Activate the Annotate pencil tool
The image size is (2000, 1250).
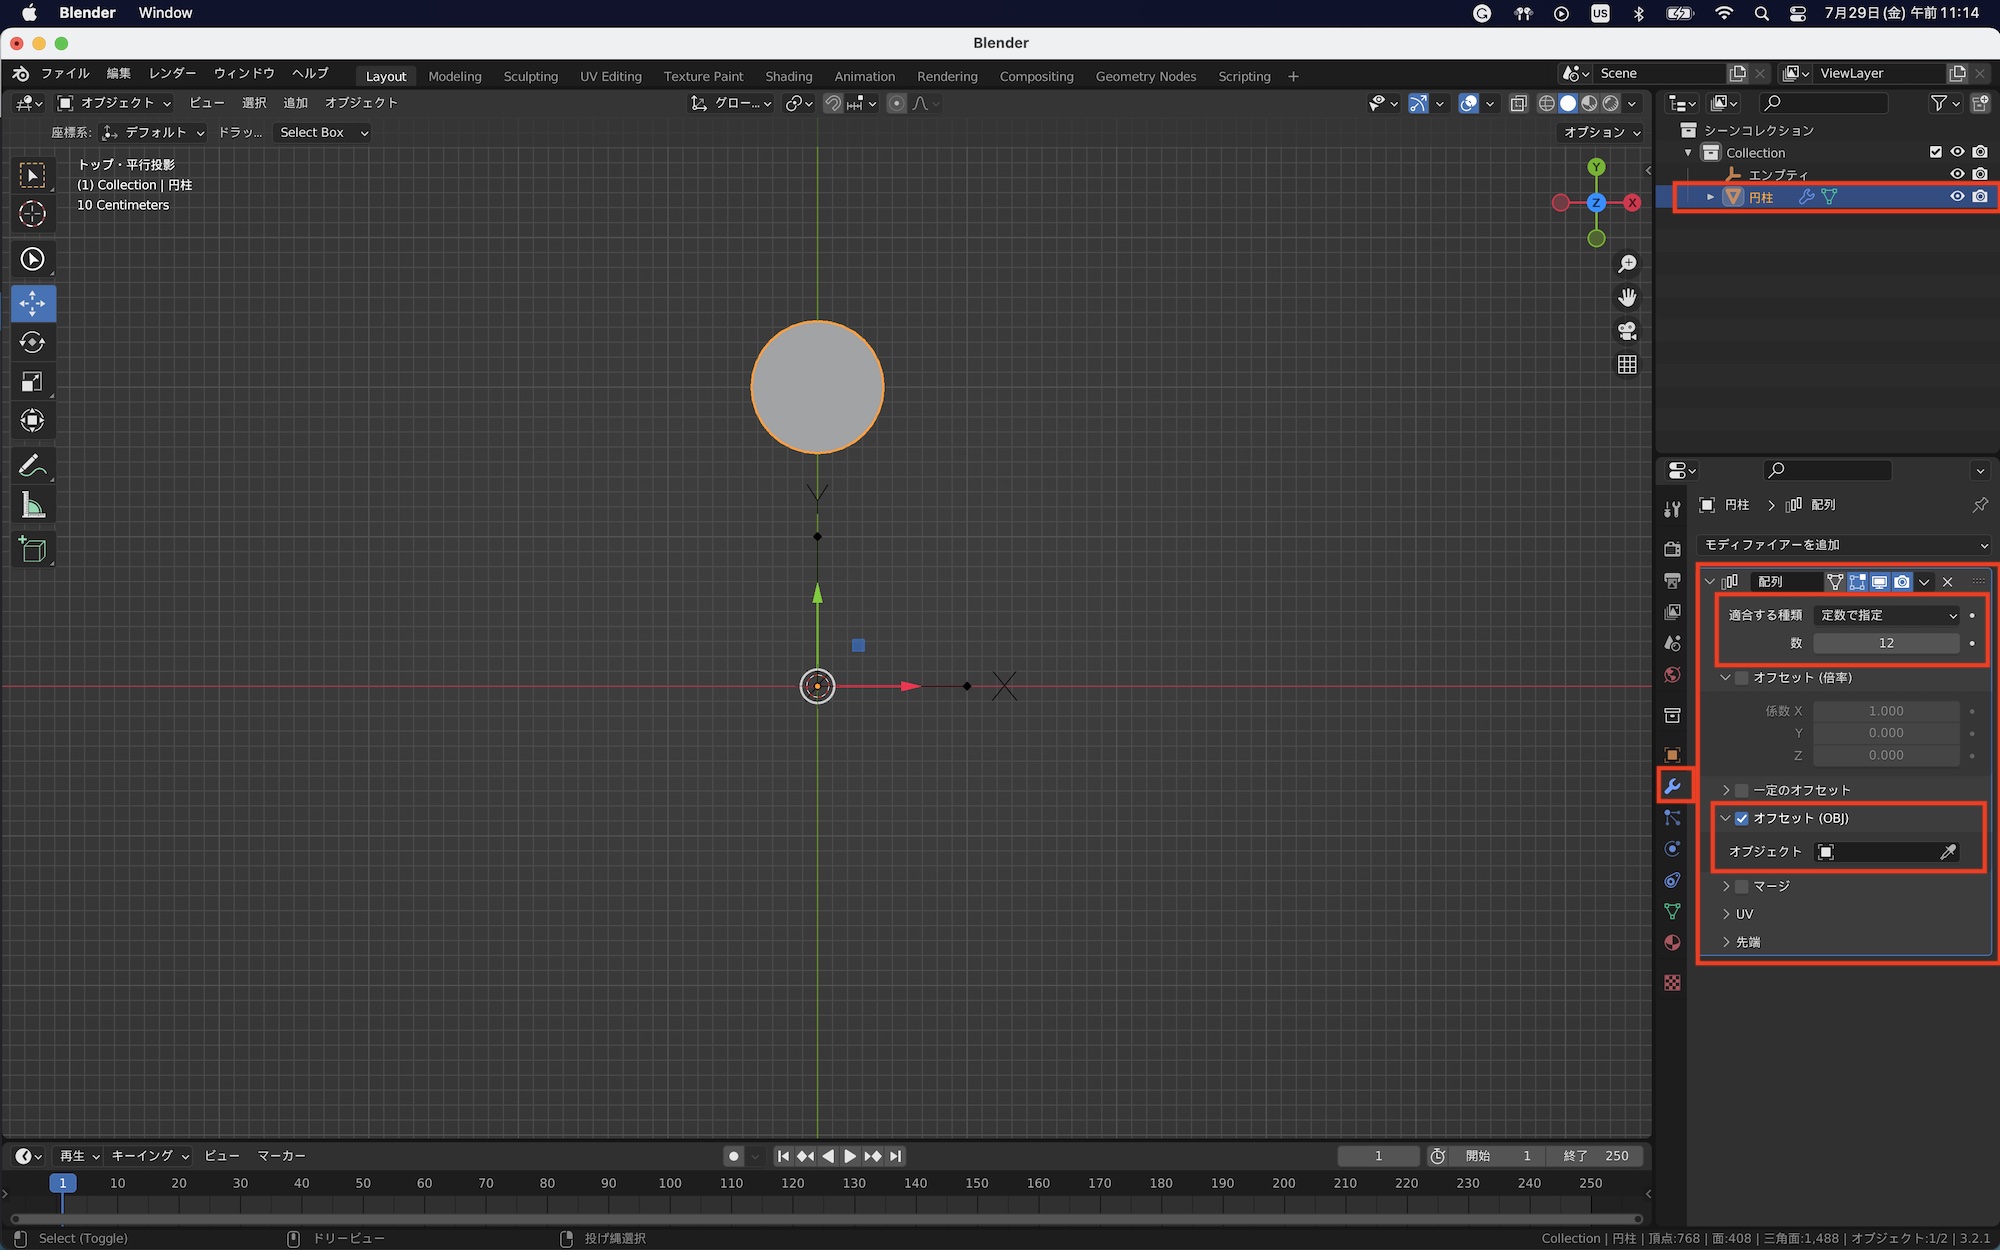(x=32, y=466)
